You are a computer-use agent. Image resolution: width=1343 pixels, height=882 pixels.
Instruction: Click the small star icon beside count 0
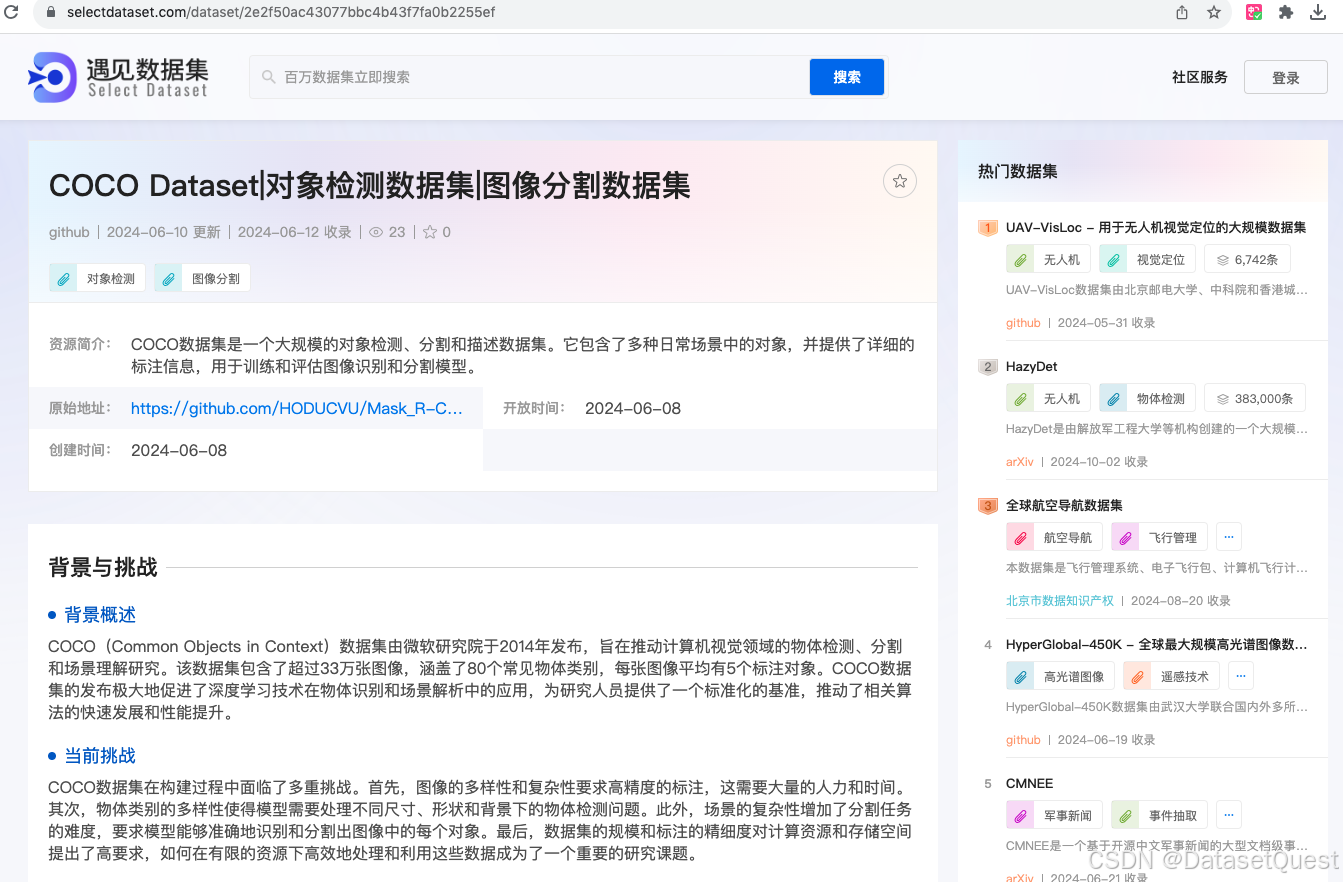pyautogui.click(x=430, y=232)
